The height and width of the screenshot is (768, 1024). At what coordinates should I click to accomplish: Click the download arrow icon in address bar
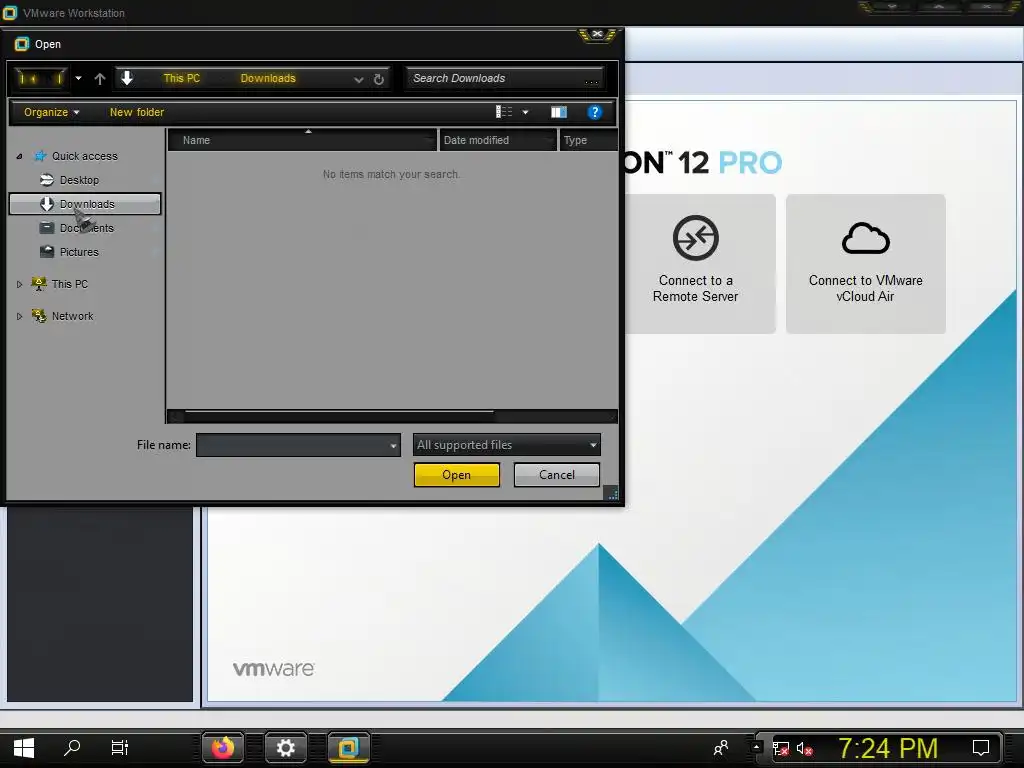click(127, 78)
